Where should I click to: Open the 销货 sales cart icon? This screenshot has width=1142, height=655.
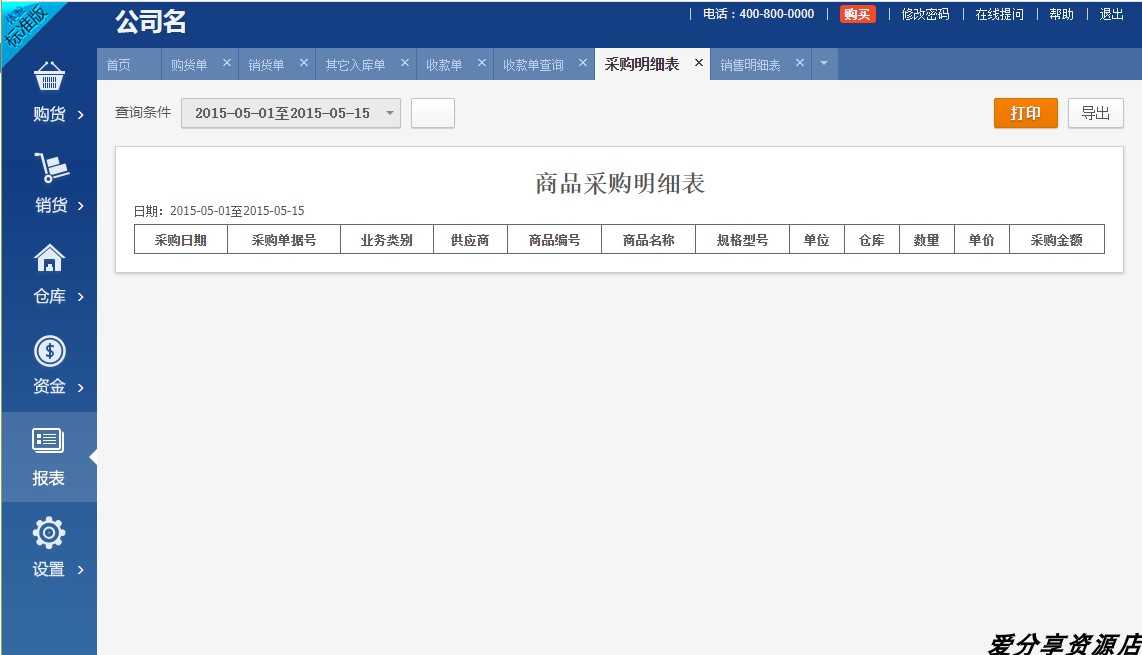pyautogui.click(x=51, y=167)
